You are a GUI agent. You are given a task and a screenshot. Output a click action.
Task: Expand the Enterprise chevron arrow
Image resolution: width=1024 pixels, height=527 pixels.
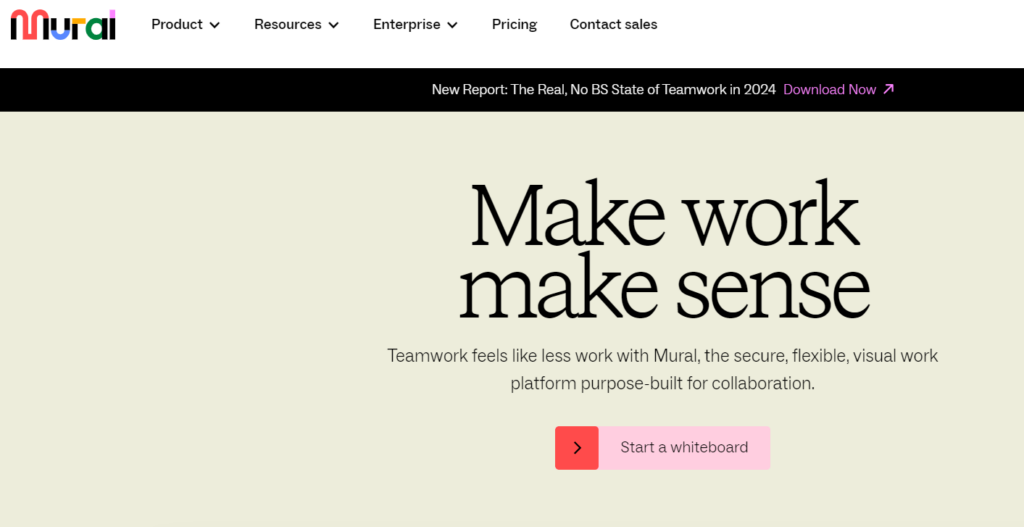[453, 25]
